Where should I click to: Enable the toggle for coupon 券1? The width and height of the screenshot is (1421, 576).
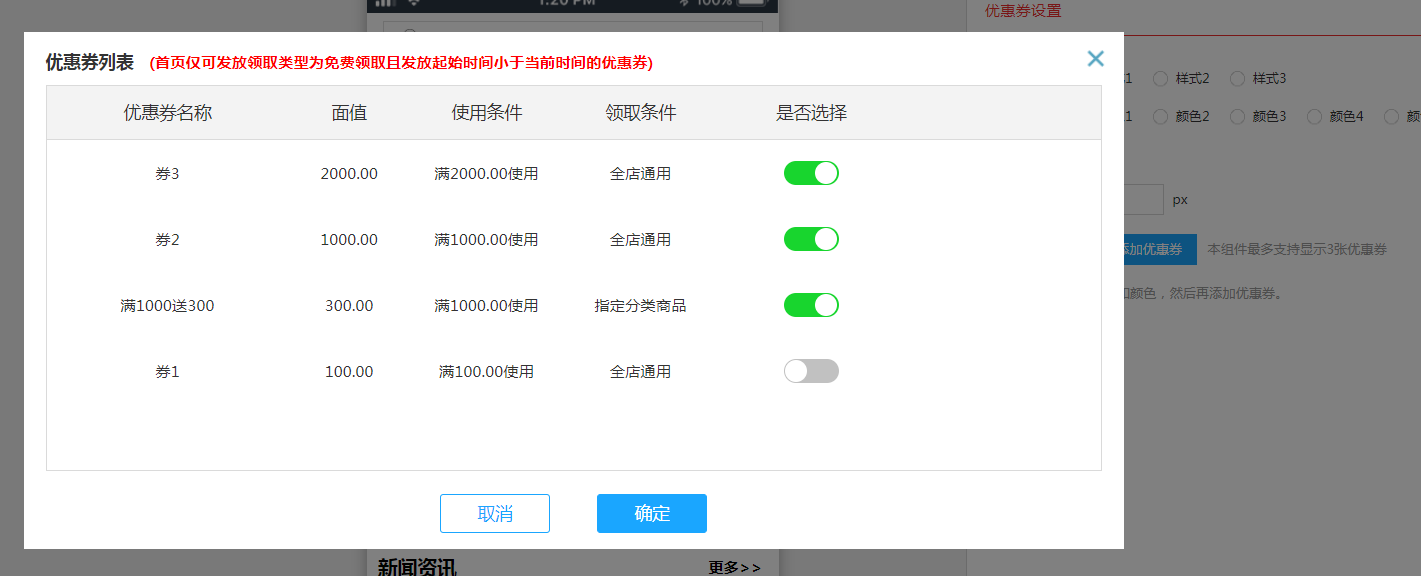click(810, 371)
